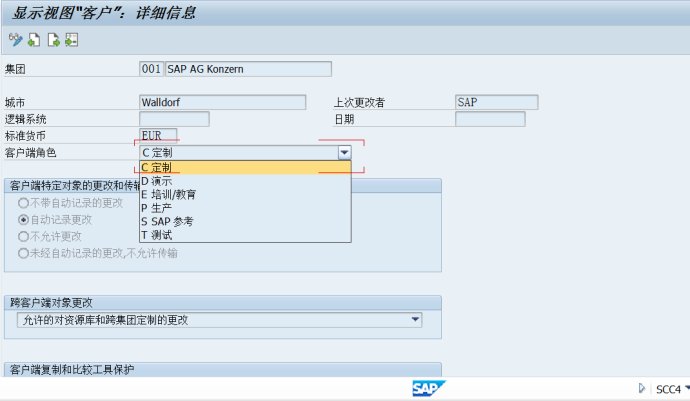690x401 pixels.
Task: Expand status bar triangle beside SCC4
Action: pos(642,388)
